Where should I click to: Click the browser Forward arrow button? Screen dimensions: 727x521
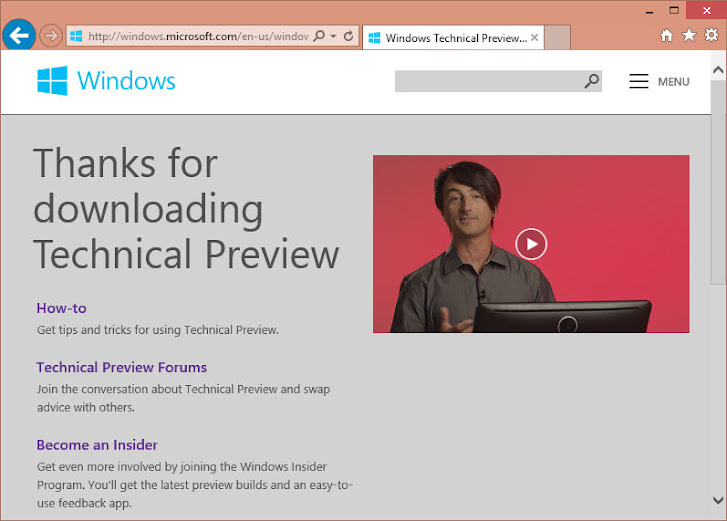coord(51,36)
